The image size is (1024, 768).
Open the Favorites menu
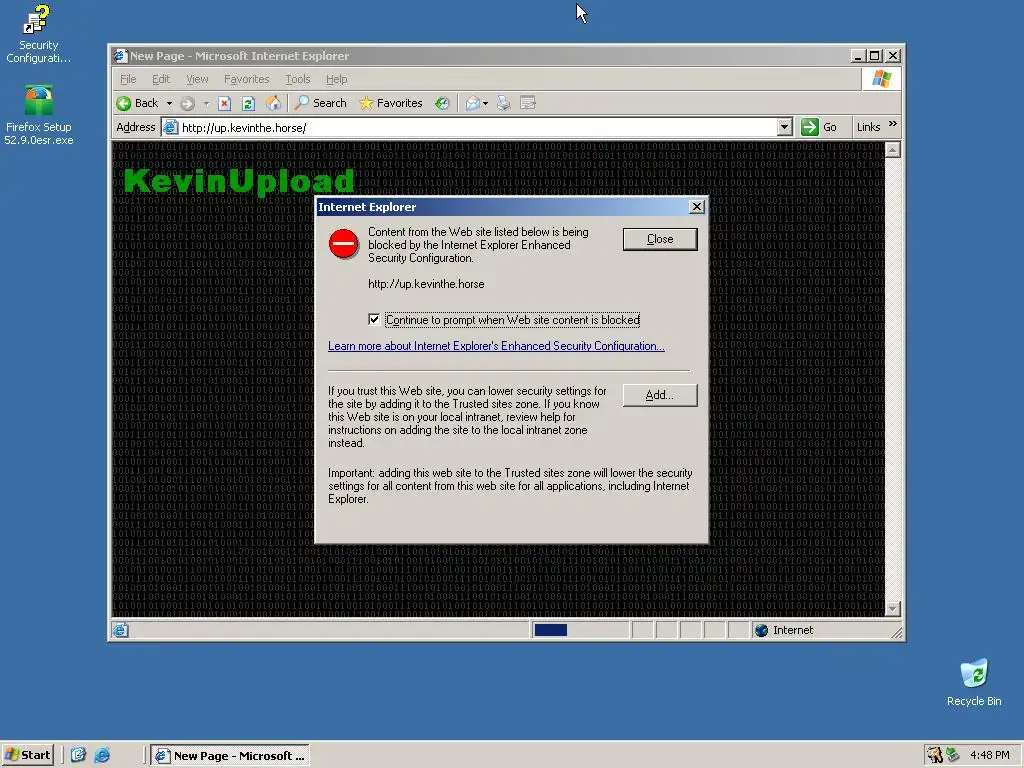(246, 79)
